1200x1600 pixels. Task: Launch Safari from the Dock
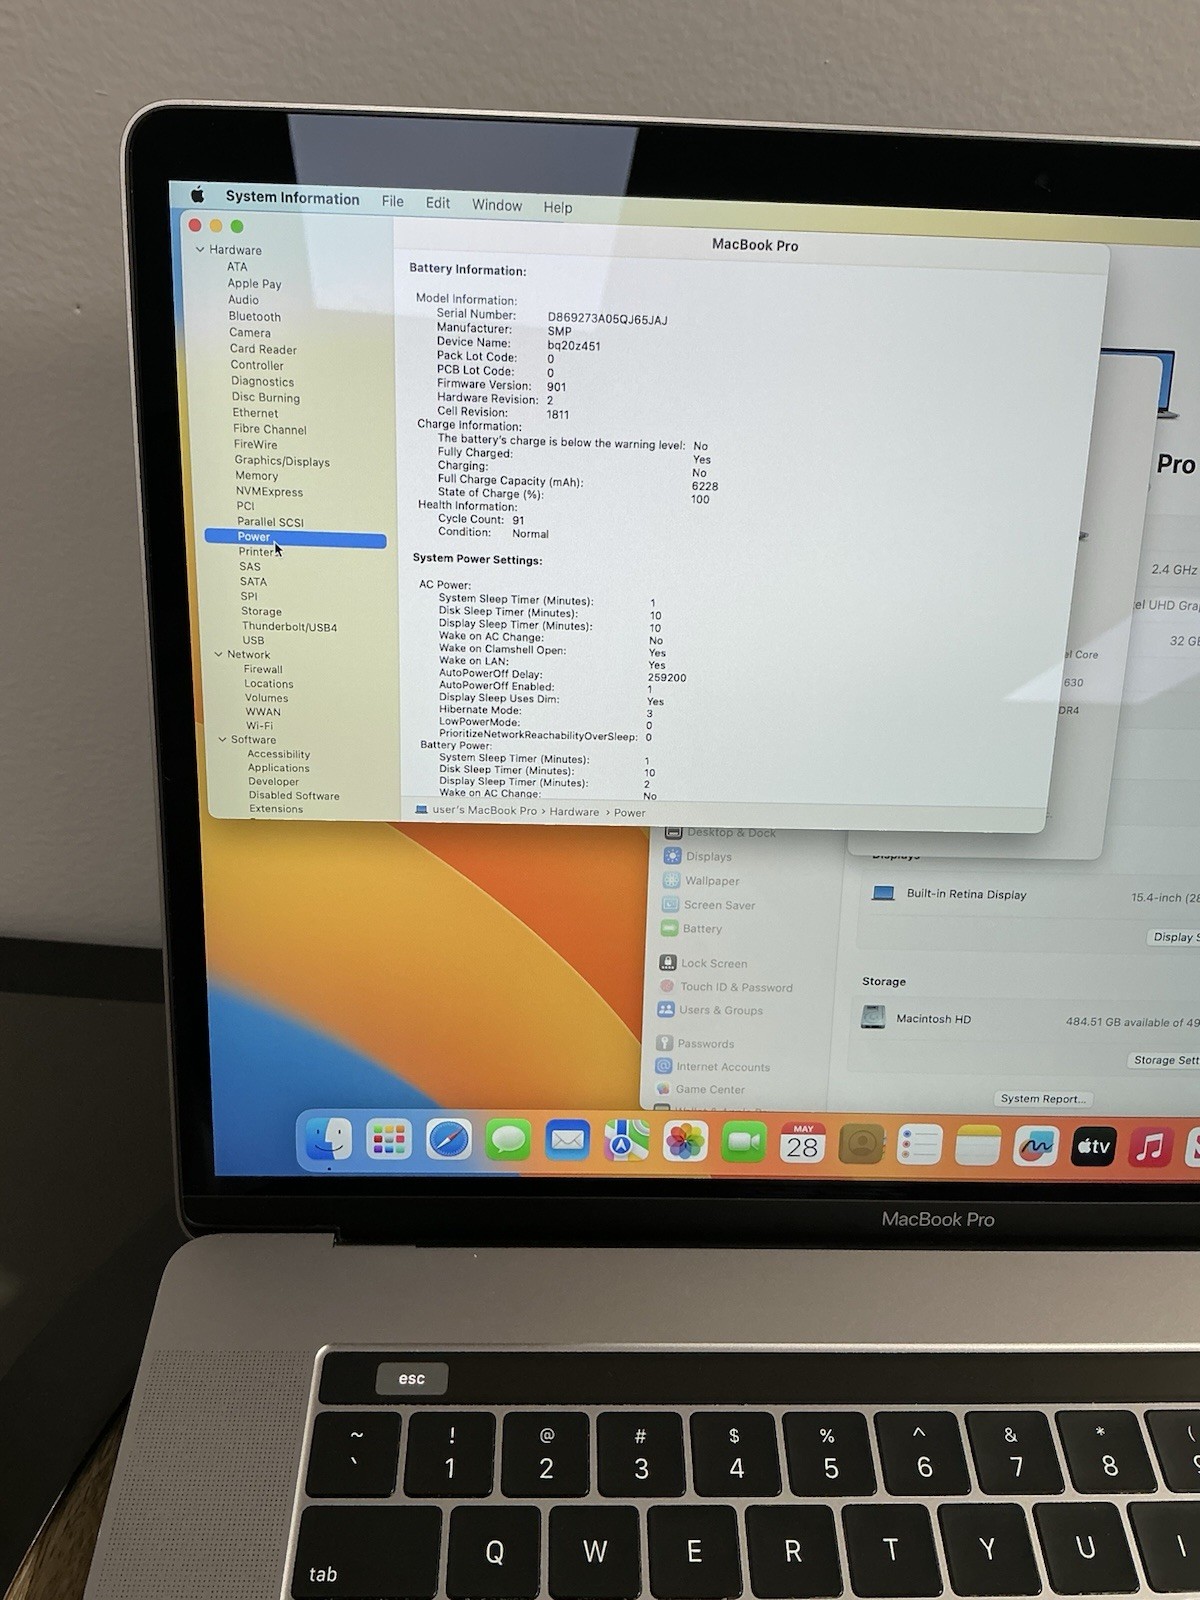[448, 1140]
